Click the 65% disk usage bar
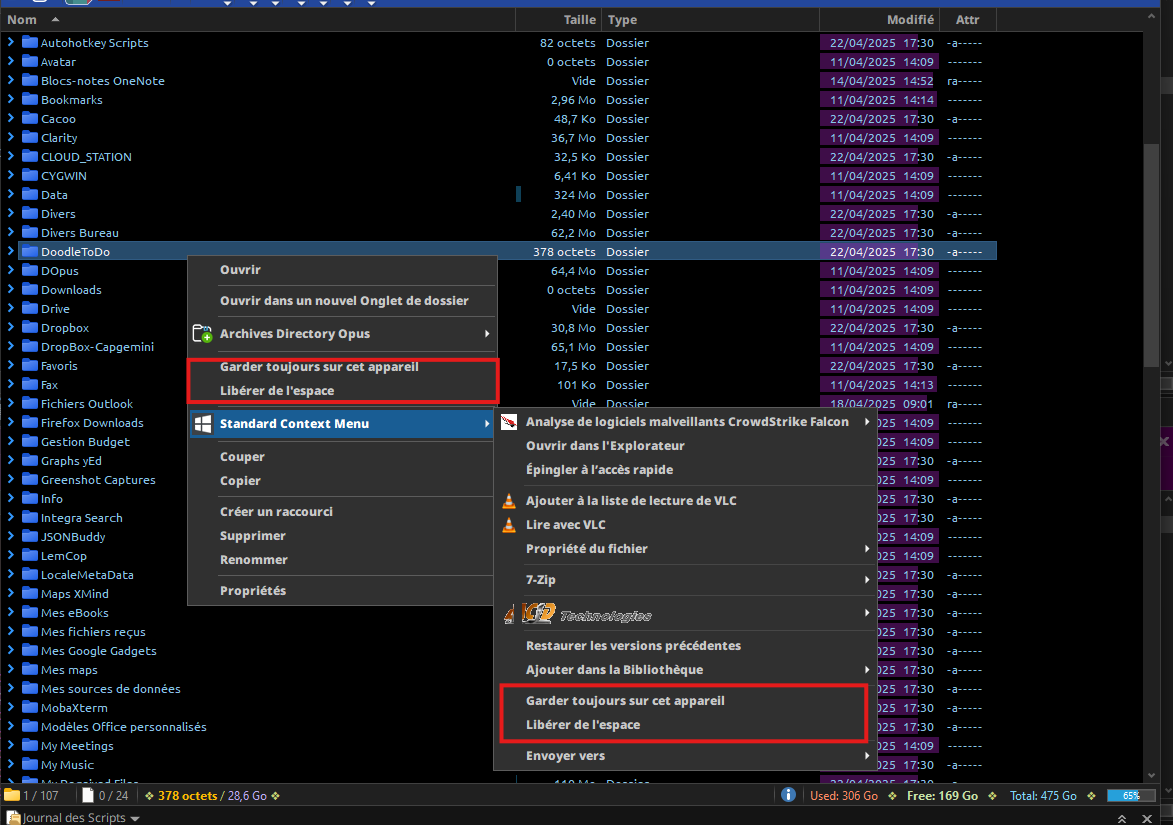The height and width of the screenshot is (825, 1173). click(x=1132, y=796)
